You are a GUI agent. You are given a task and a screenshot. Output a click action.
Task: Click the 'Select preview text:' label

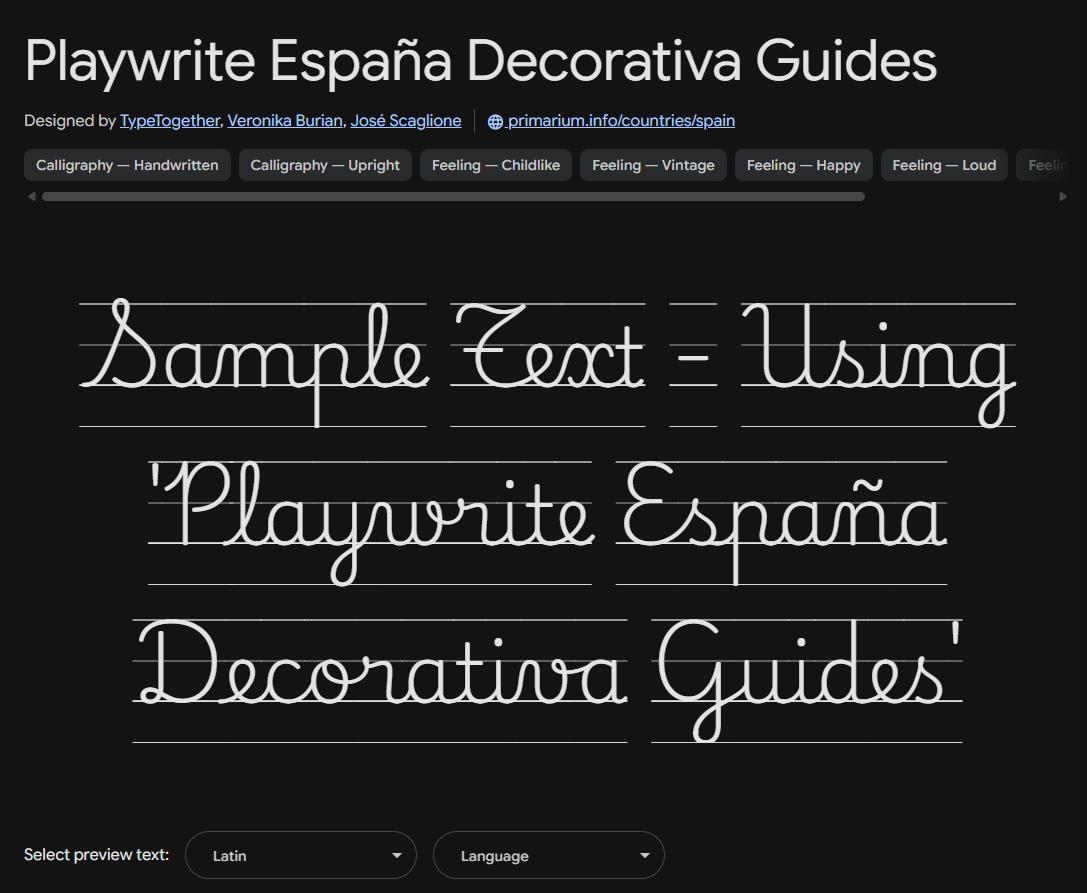point(96,854)
